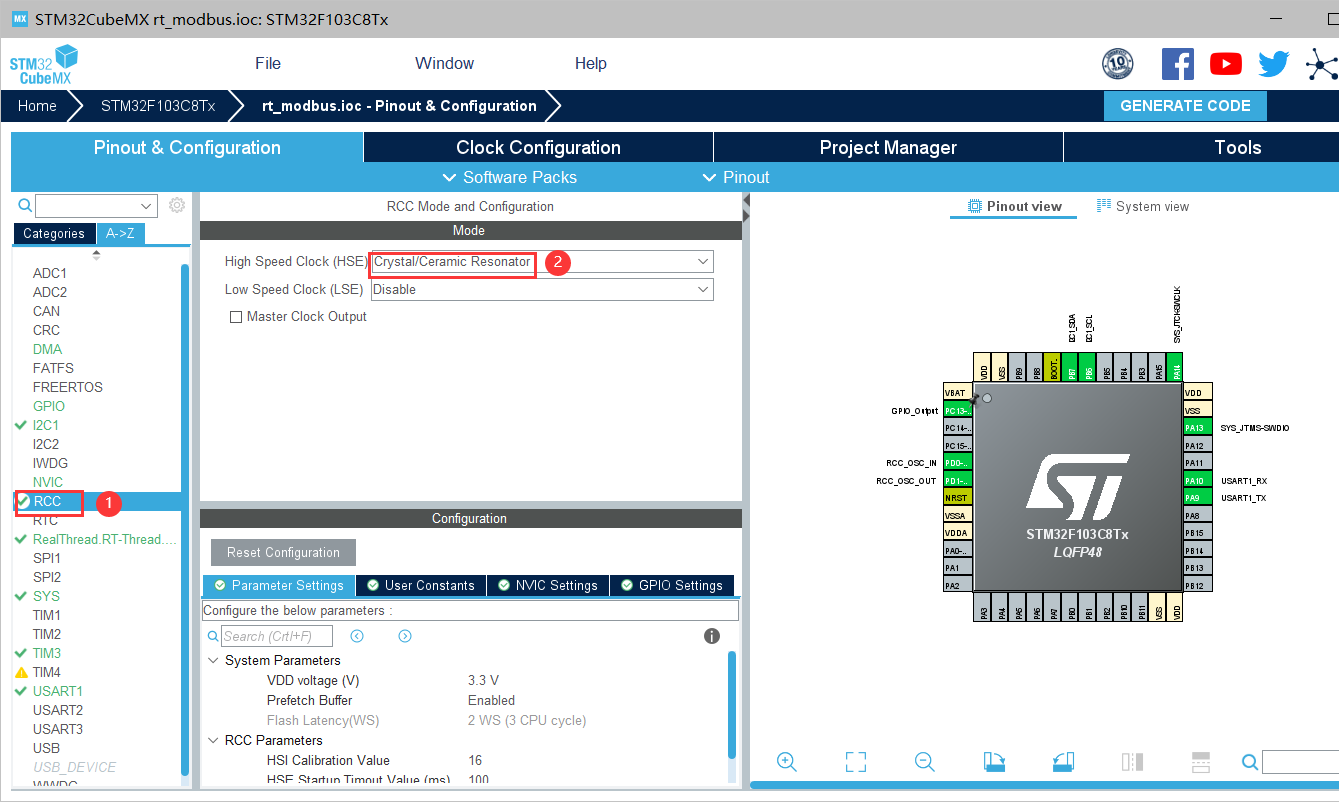
Task: Click the pin search magnifier icon
Action: [x=1249, y=763]
